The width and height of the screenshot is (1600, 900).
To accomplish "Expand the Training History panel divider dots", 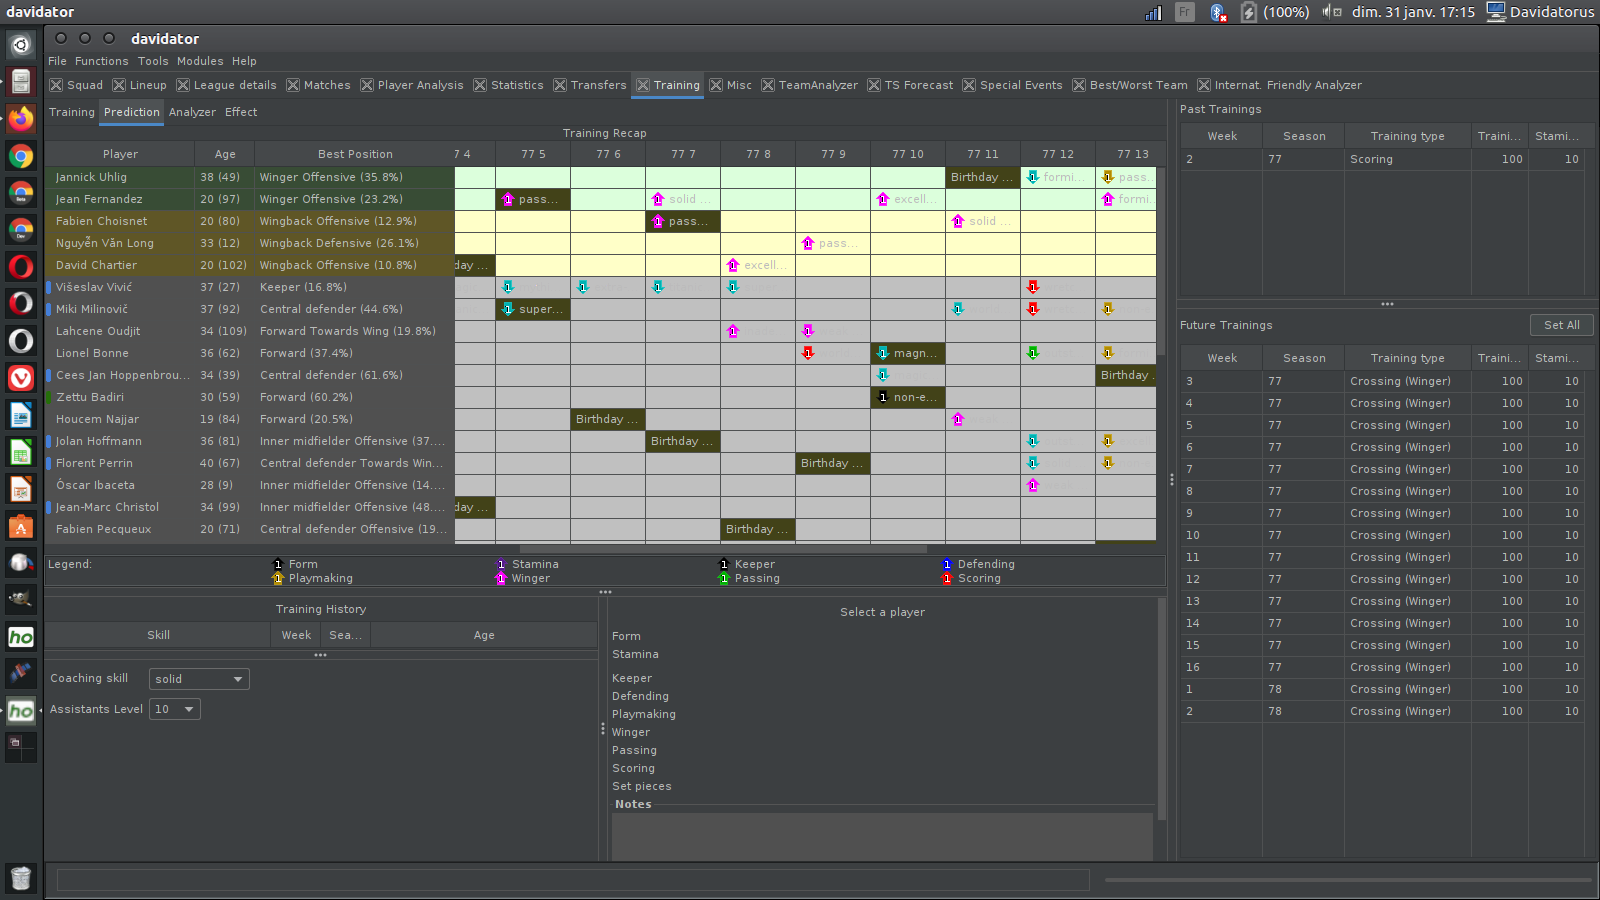I will coord(320,655).
